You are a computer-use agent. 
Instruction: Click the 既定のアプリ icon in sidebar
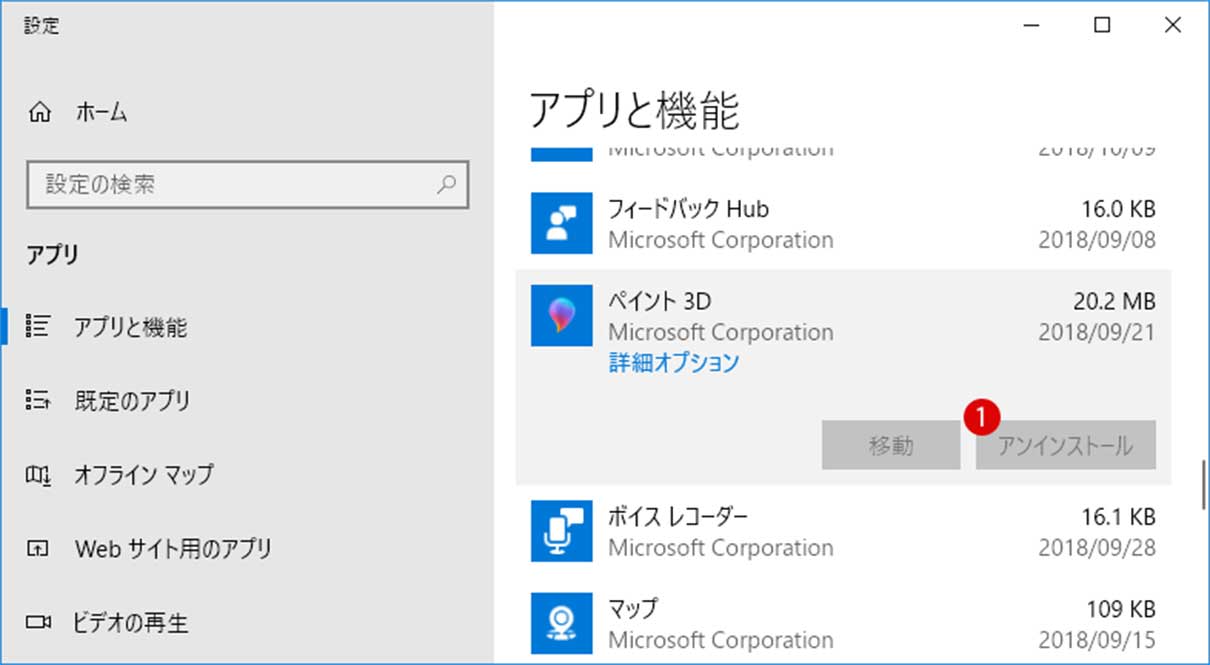pyautogui.click(x=40, y=400)
